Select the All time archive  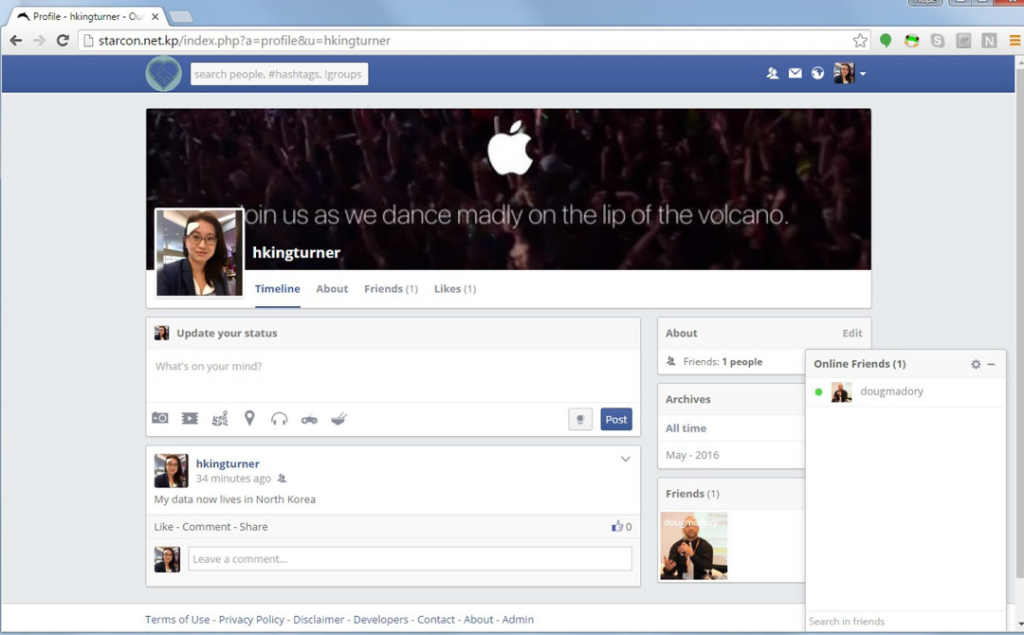[x=686, y=429]
